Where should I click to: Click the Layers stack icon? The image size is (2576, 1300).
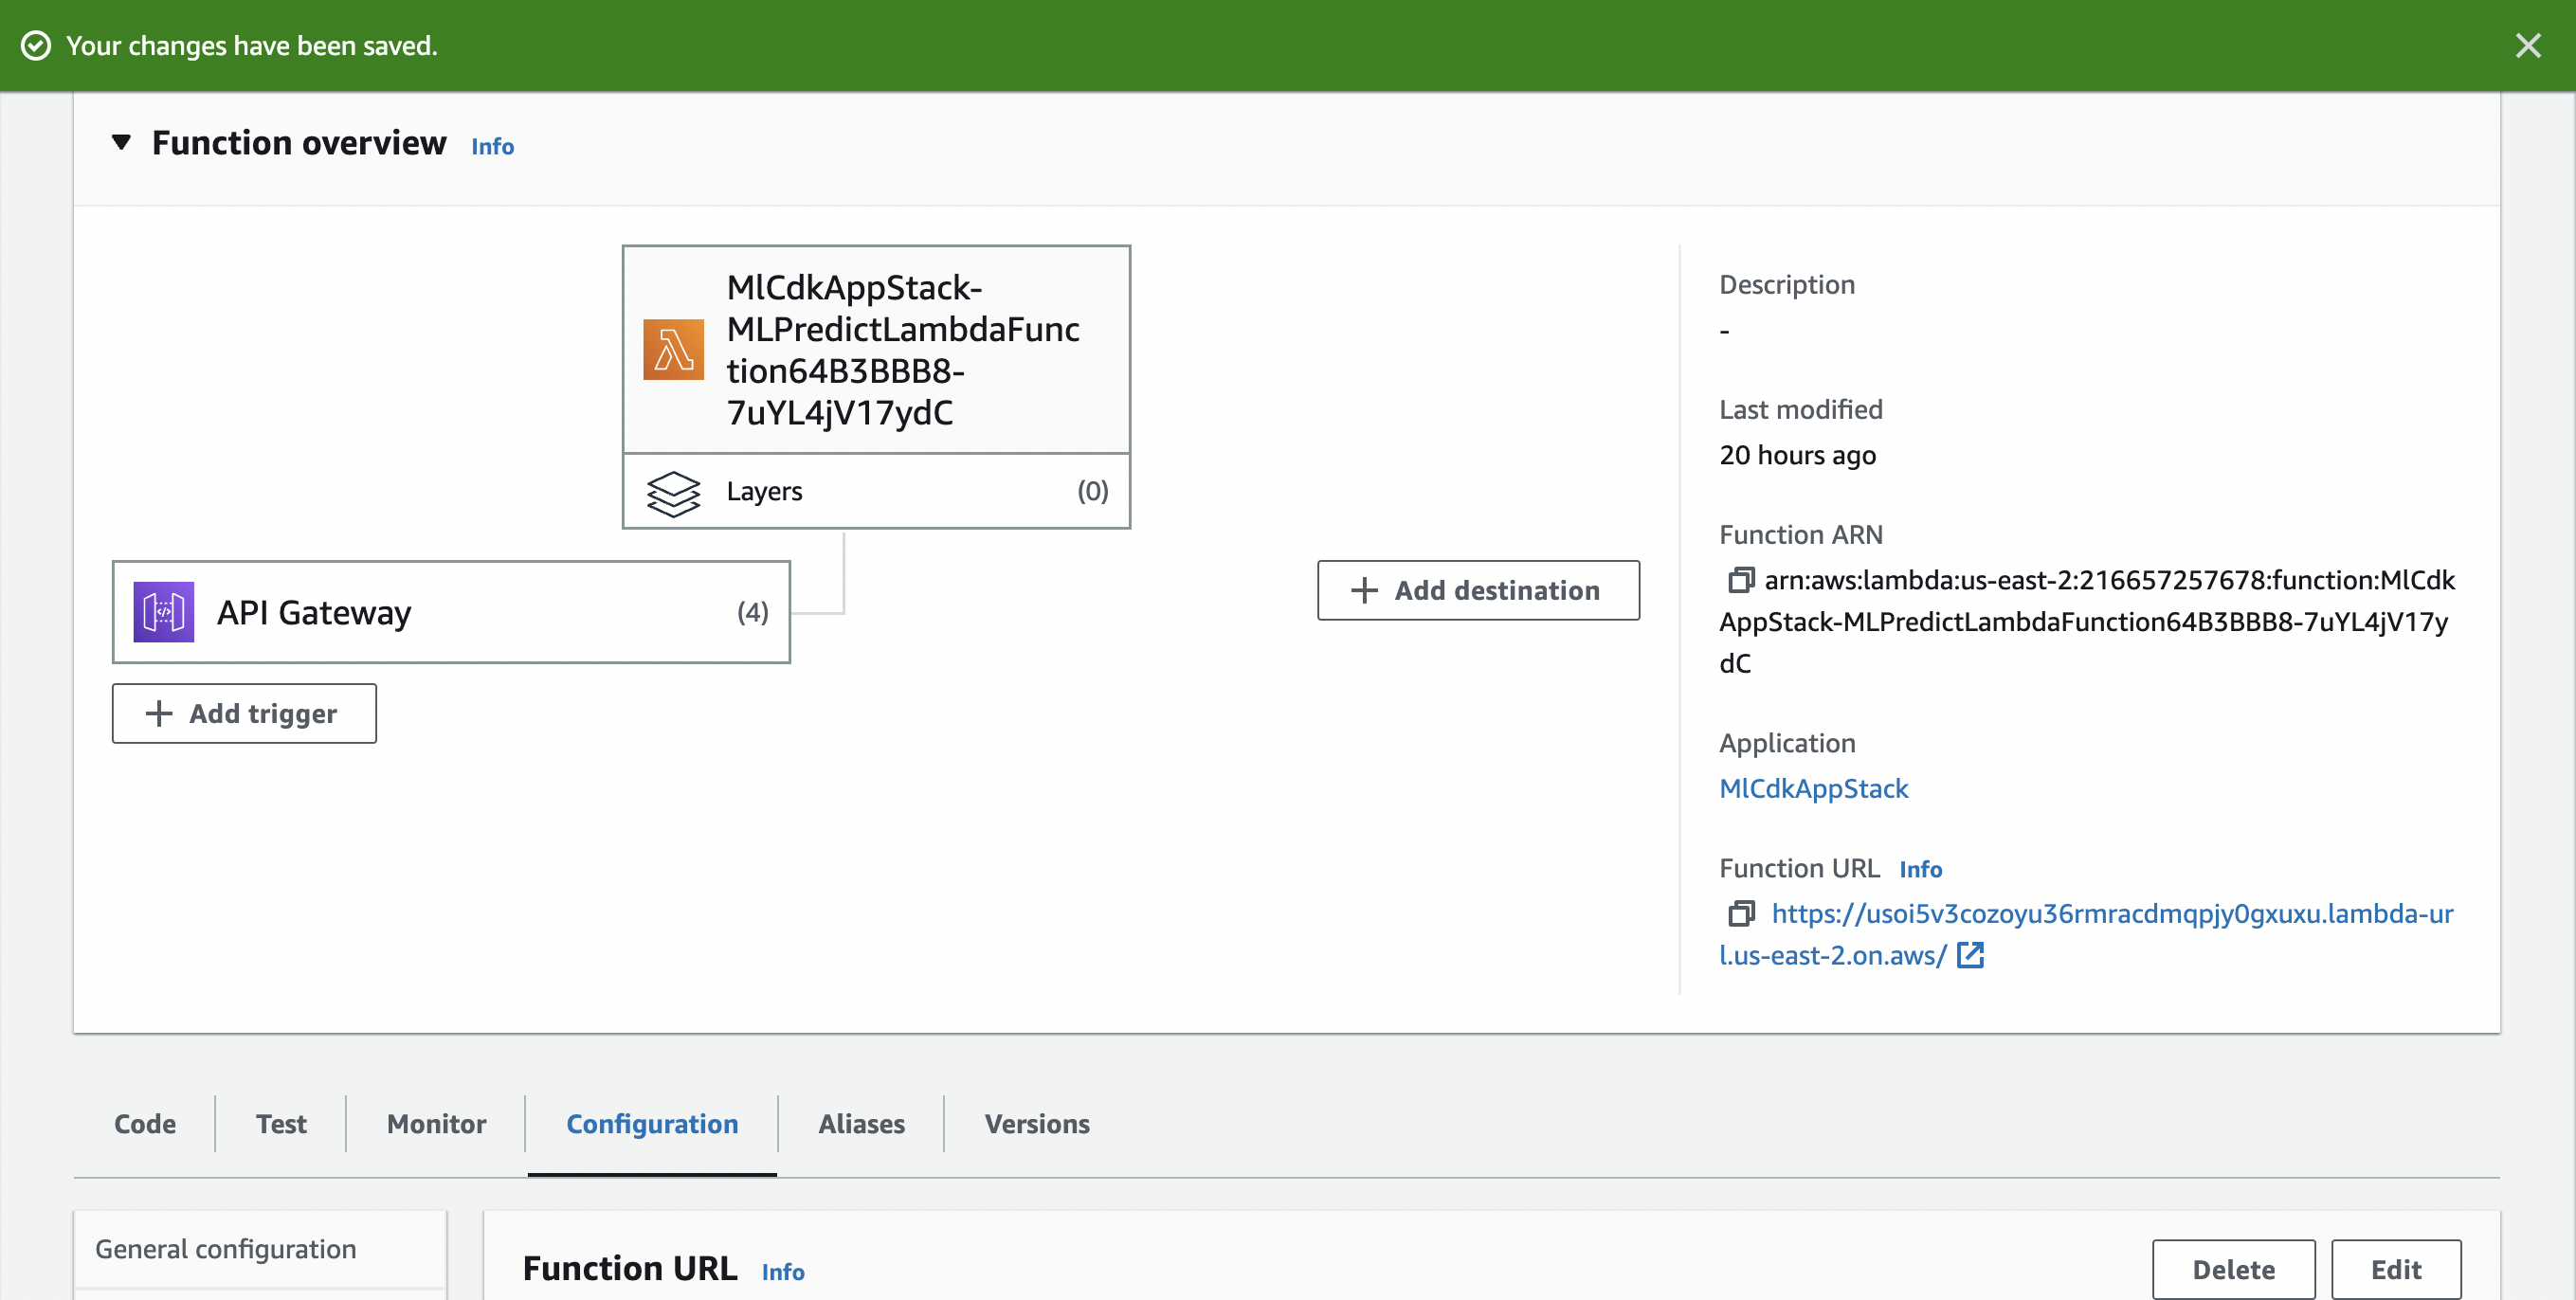[673, 492]
